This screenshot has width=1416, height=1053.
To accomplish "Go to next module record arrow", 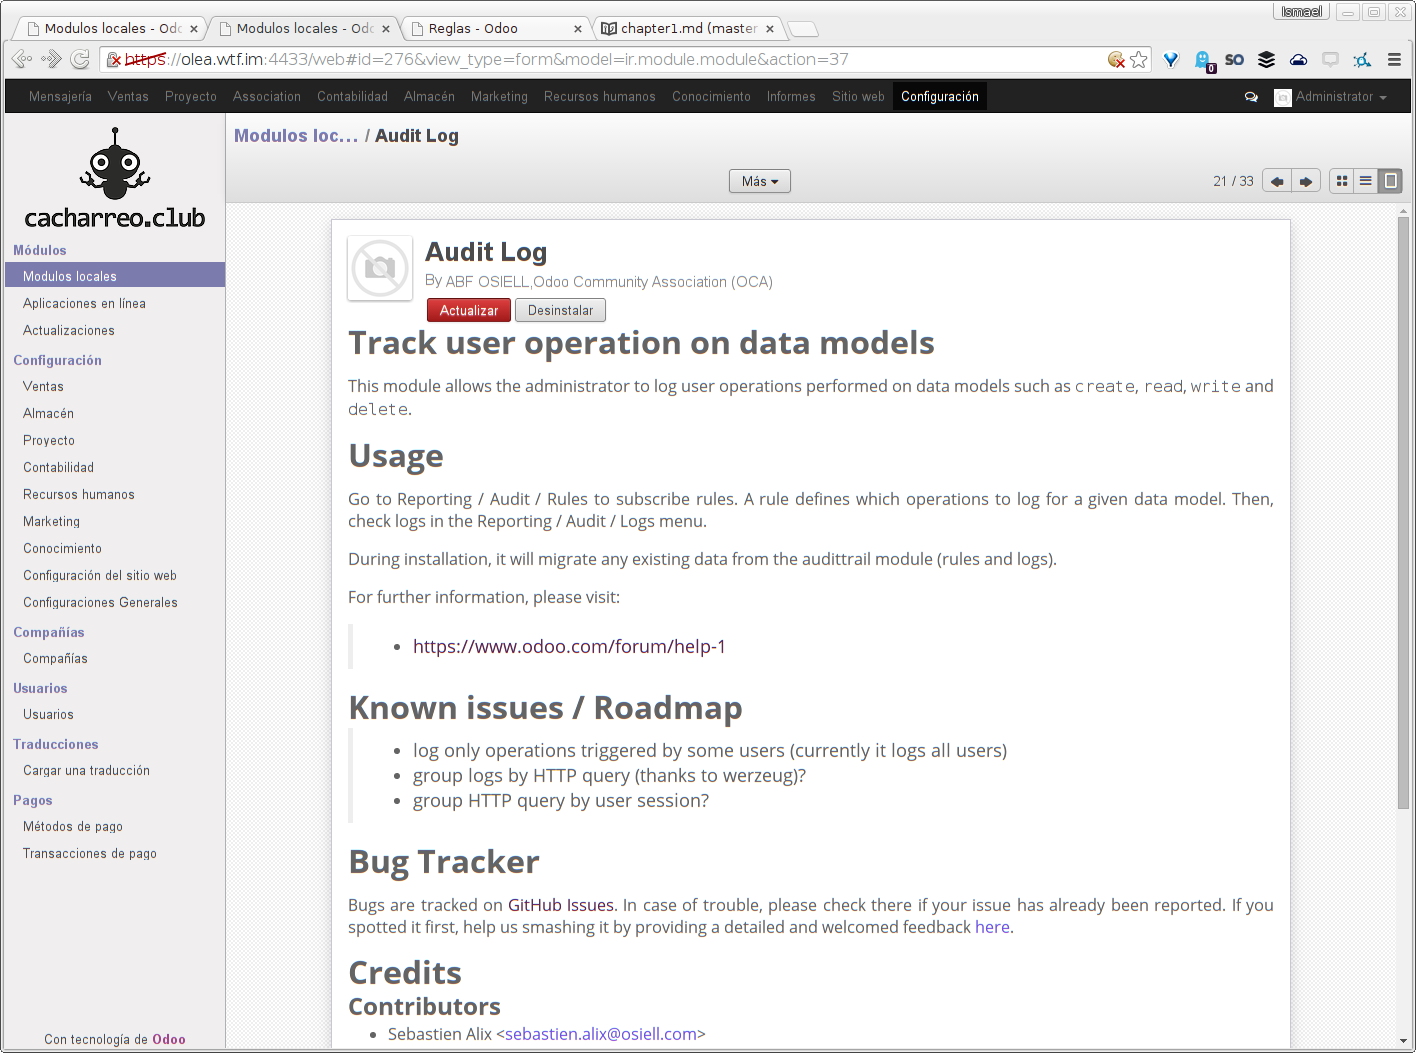I will tap(1305, 181).
